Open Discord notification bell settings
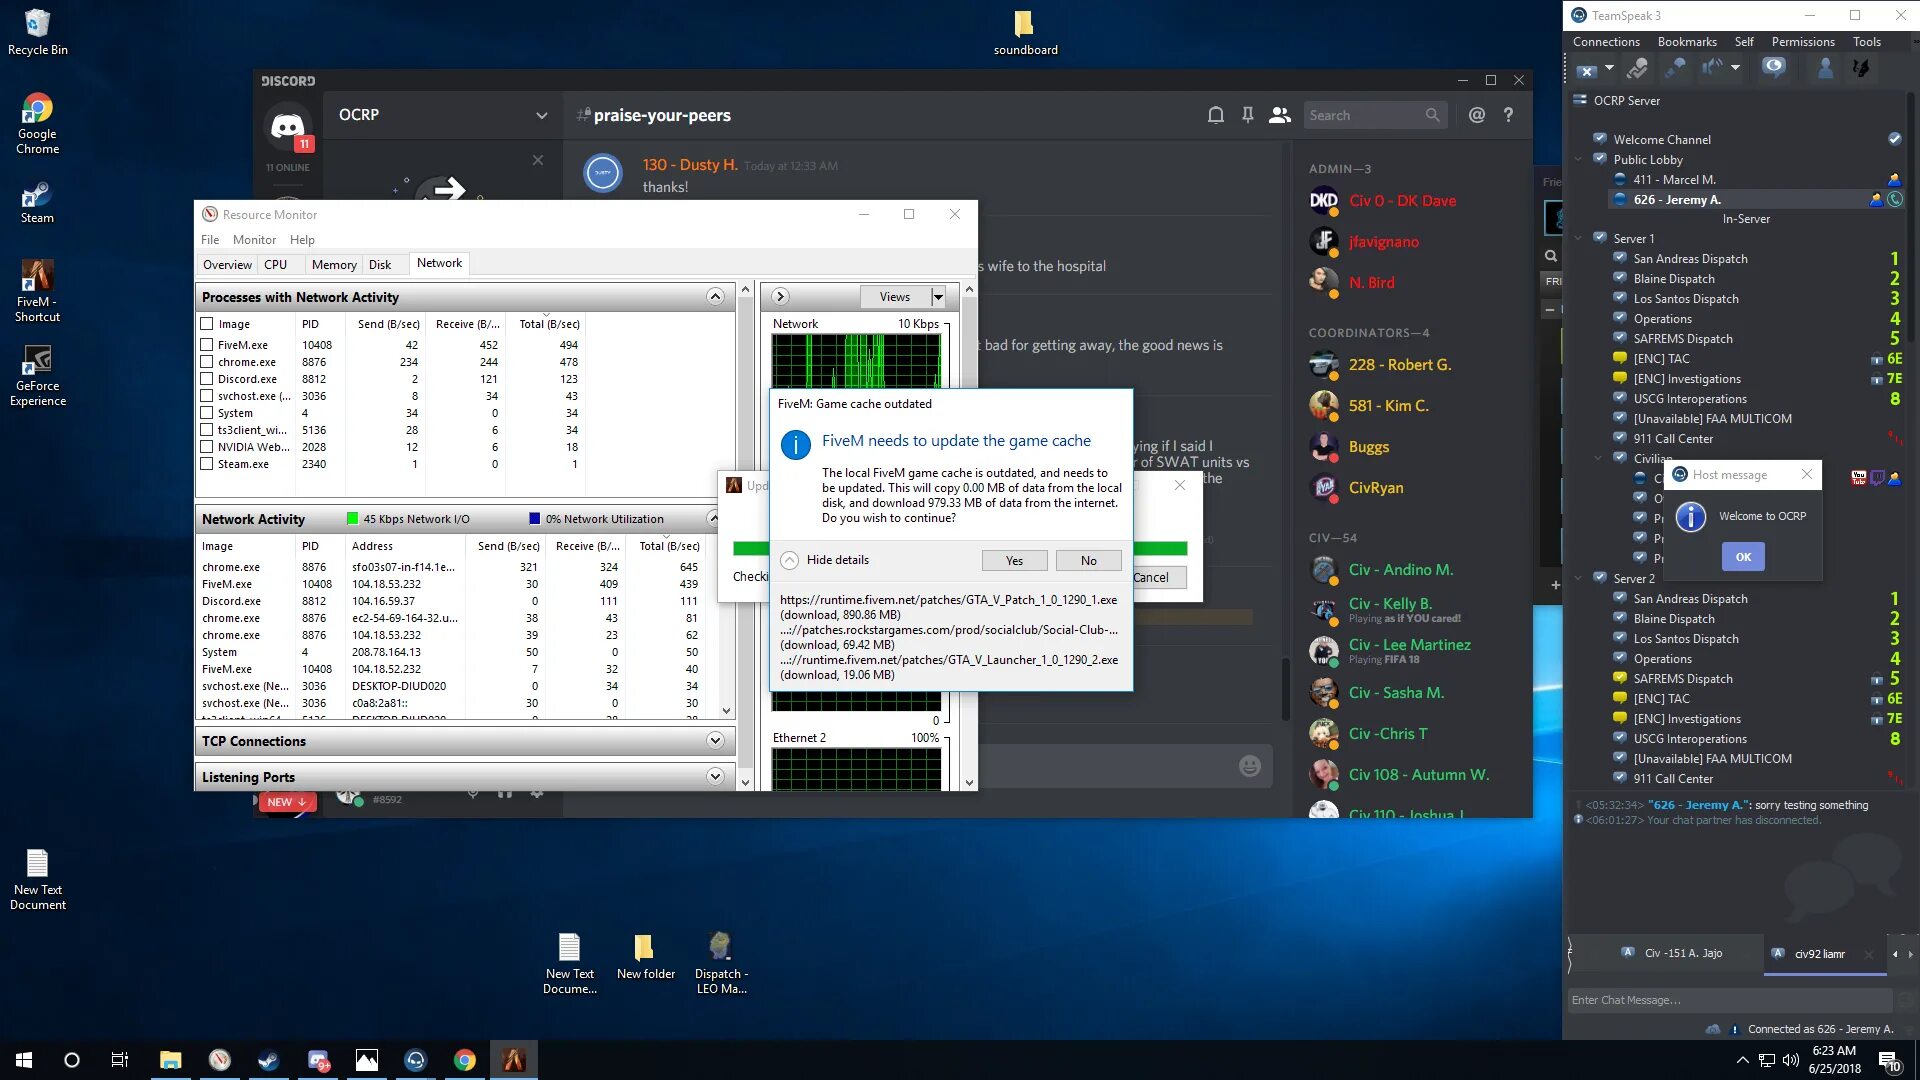The image size is (1920, 1080). click(x=1215, y=115)
